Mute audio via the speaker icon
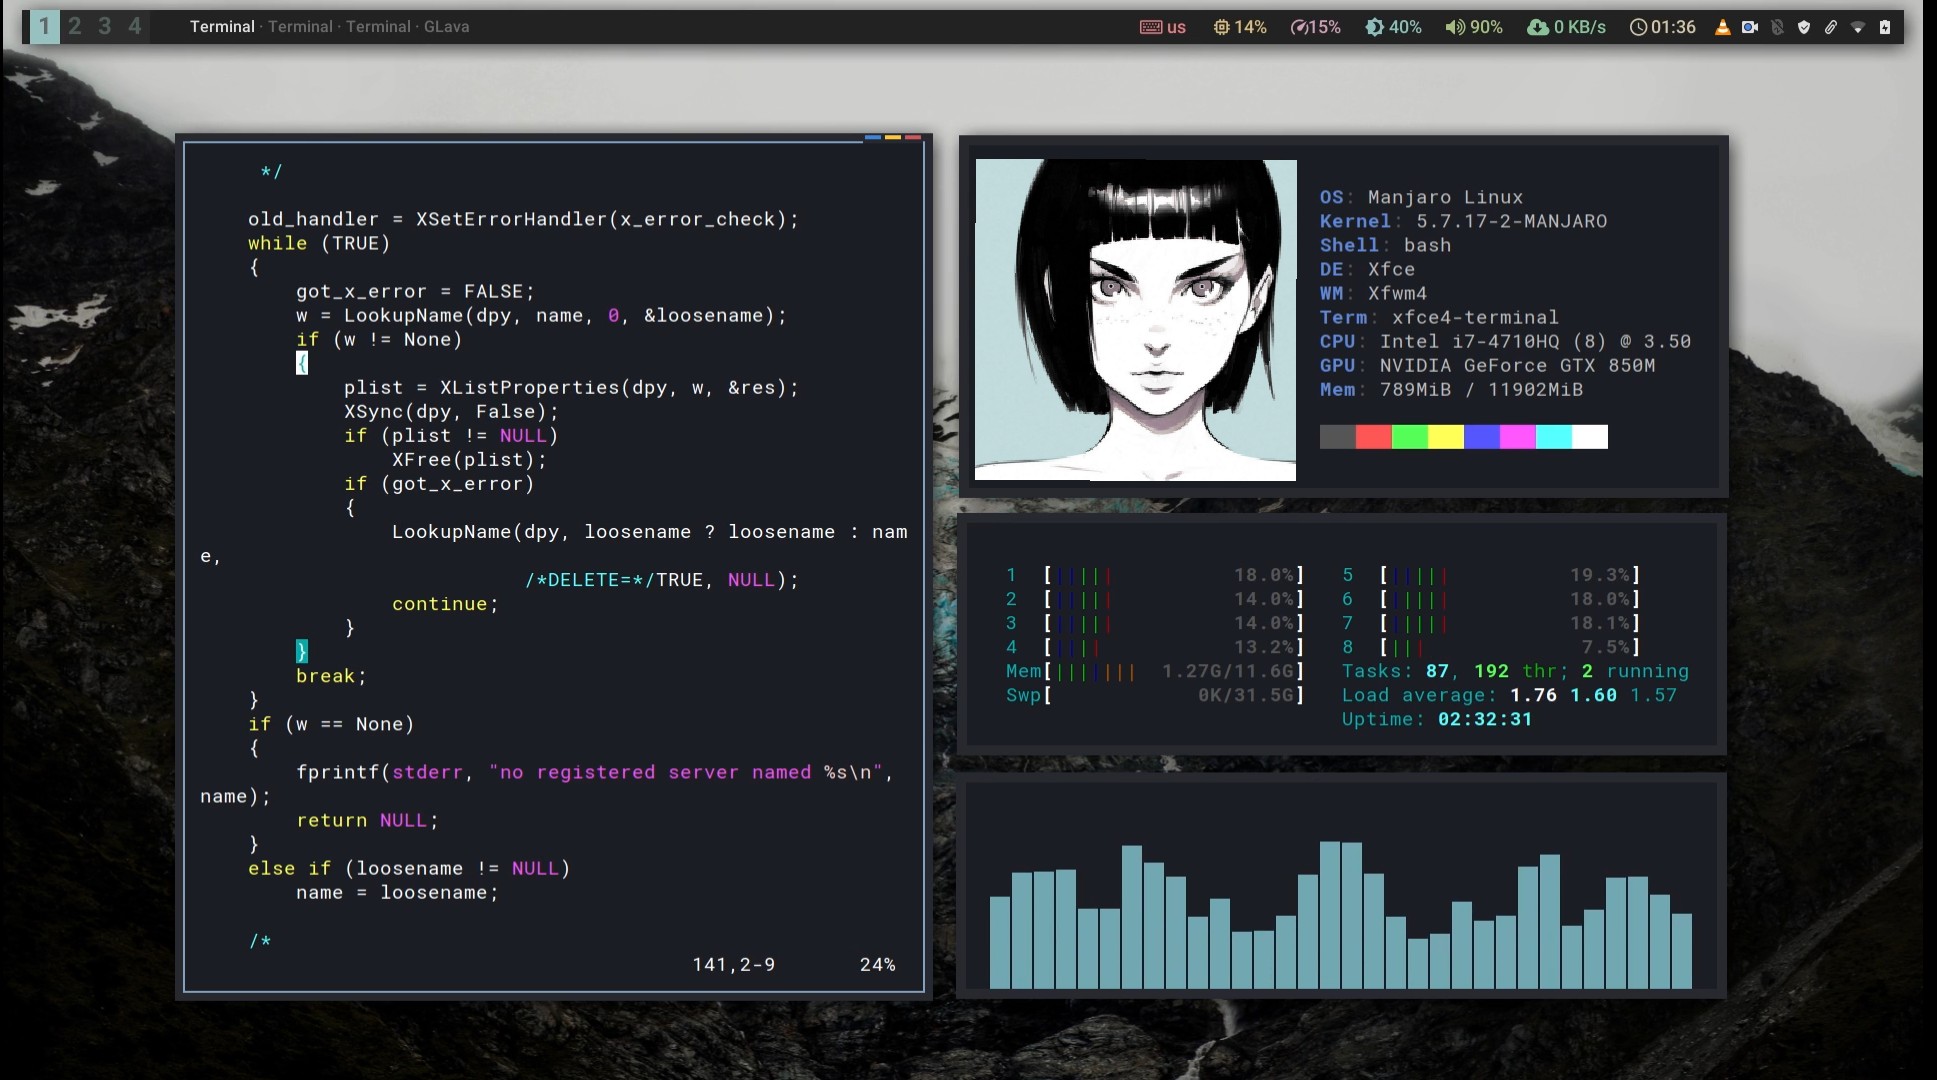 point(1455,27)
